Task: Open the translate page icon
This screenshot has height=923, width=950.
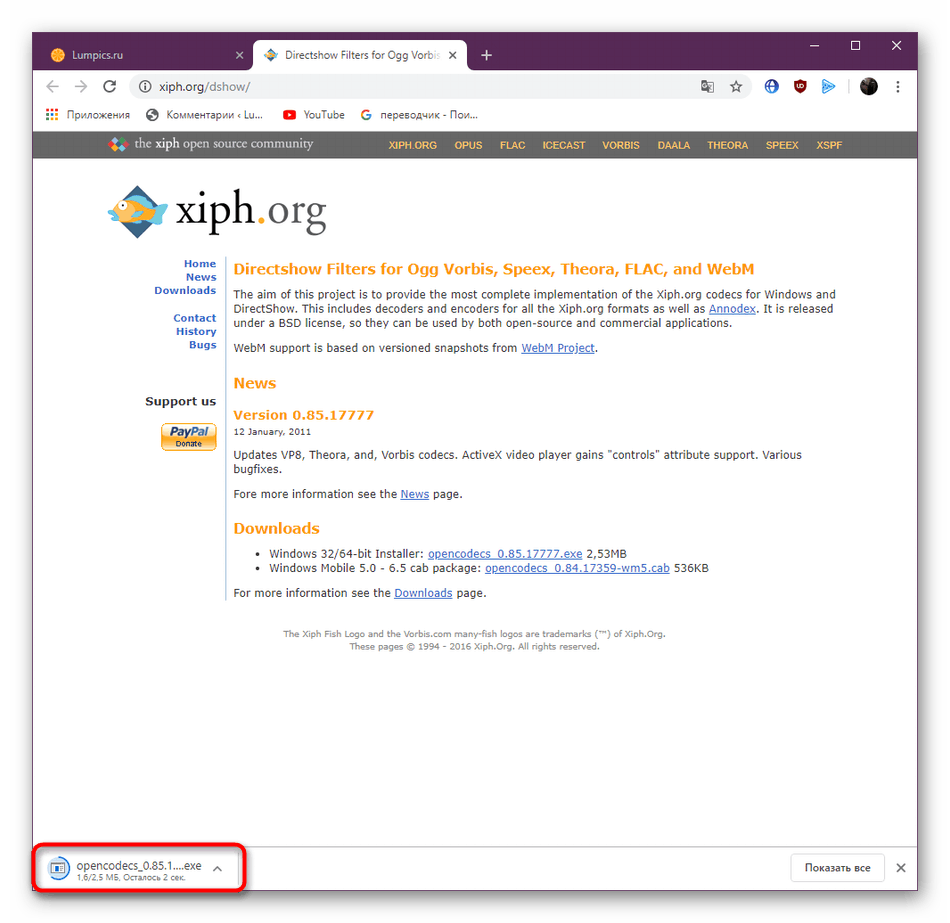Action: (x=707, y=87)
